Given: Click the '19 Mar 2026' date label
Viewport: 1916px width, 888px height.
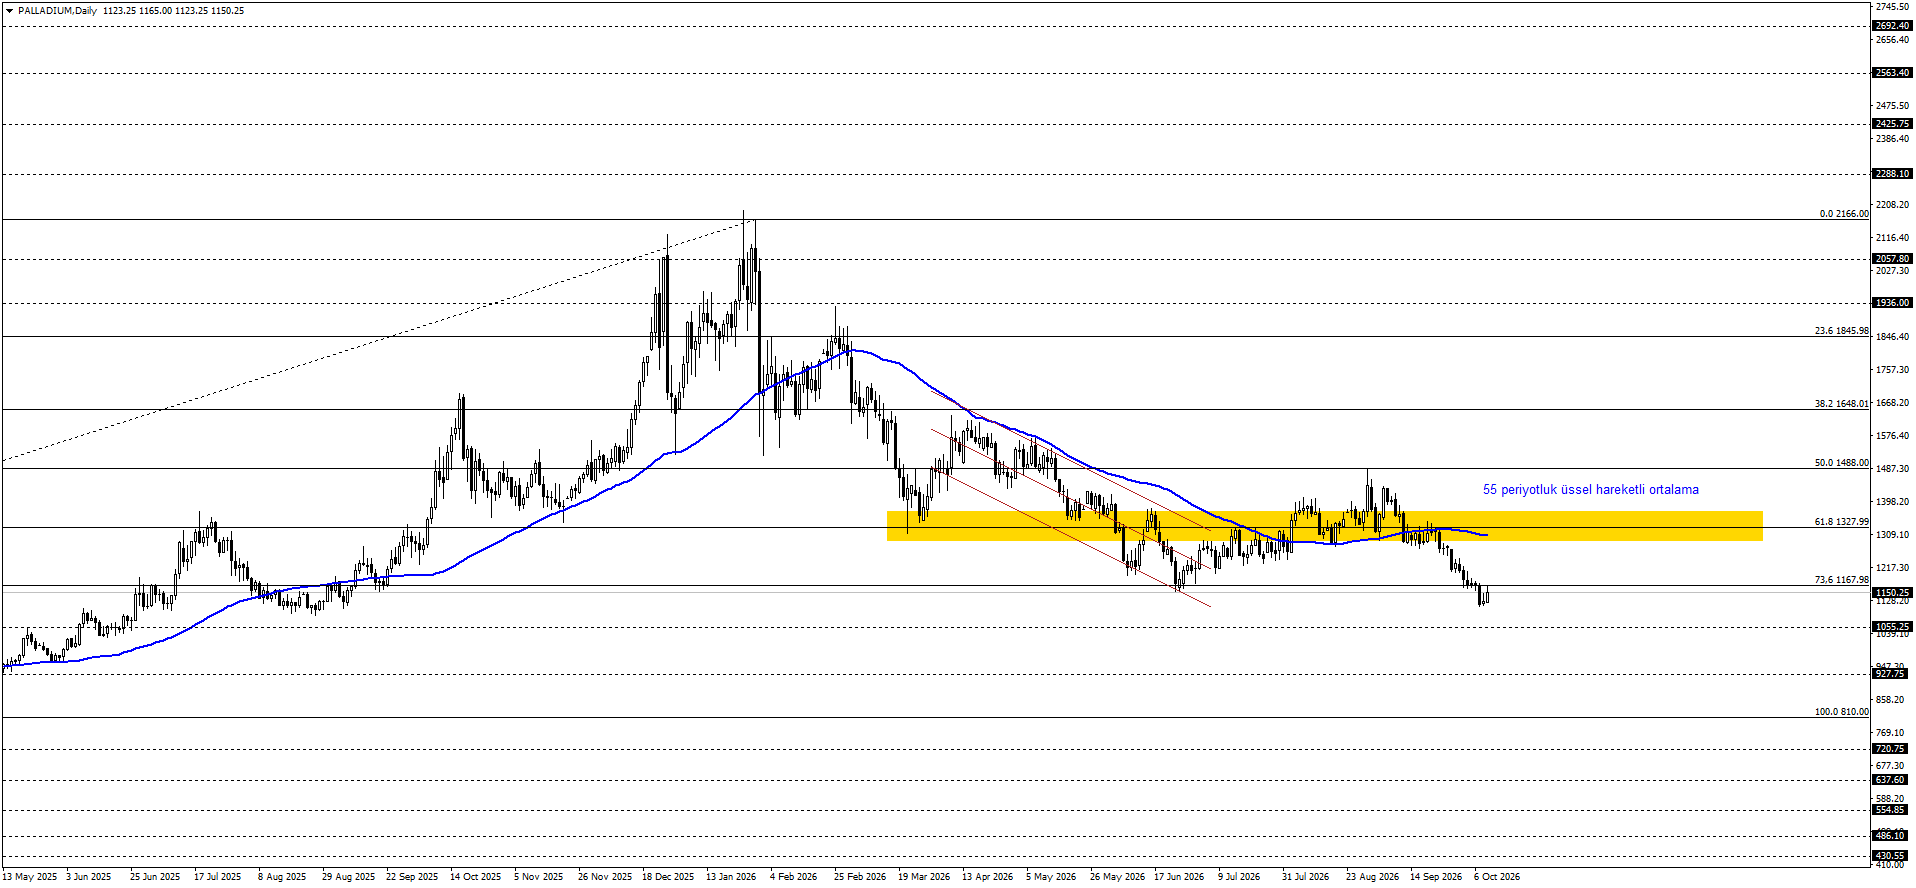Looking at the screenshot, I should click(x=924, y=877).
